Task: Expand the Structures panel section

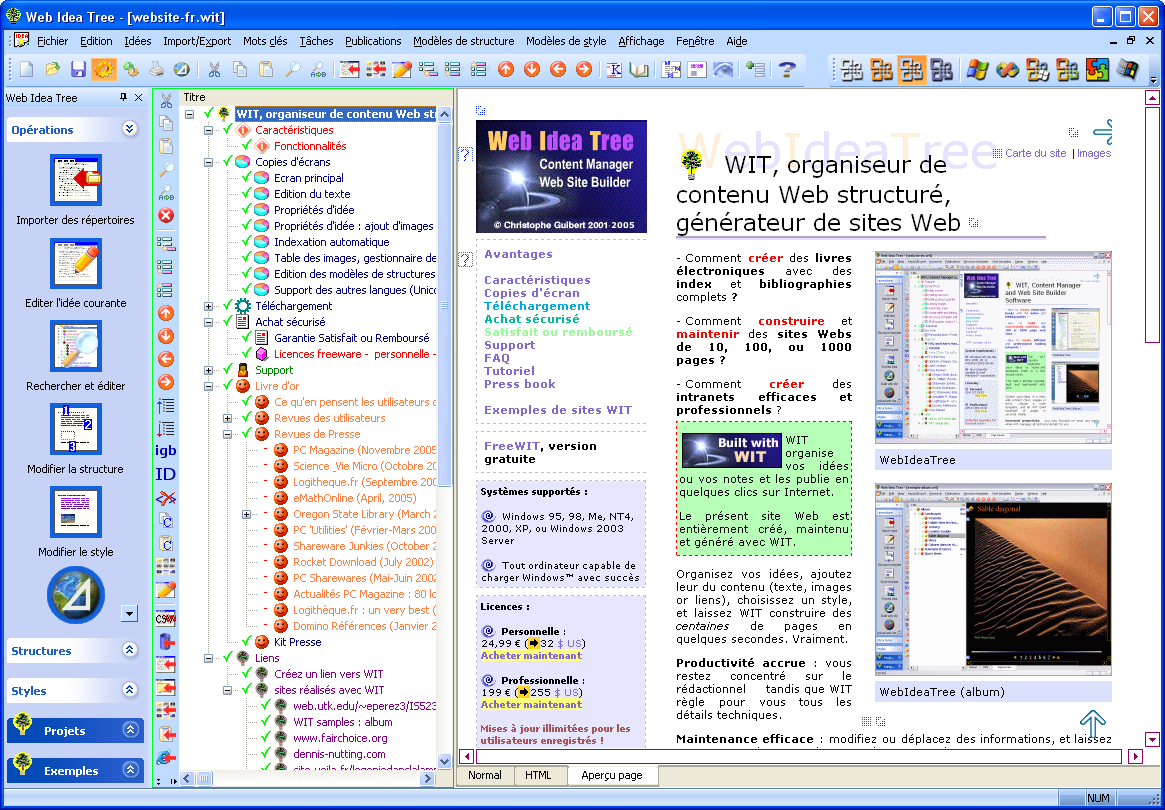Action: coord(129,650)
